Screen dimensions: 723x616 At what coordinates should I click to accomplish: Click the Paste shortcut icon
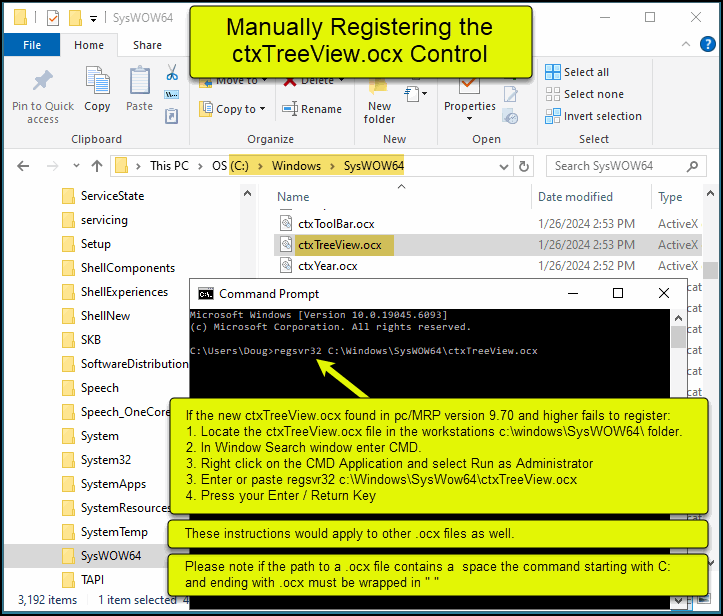click(x=172, y=116)
